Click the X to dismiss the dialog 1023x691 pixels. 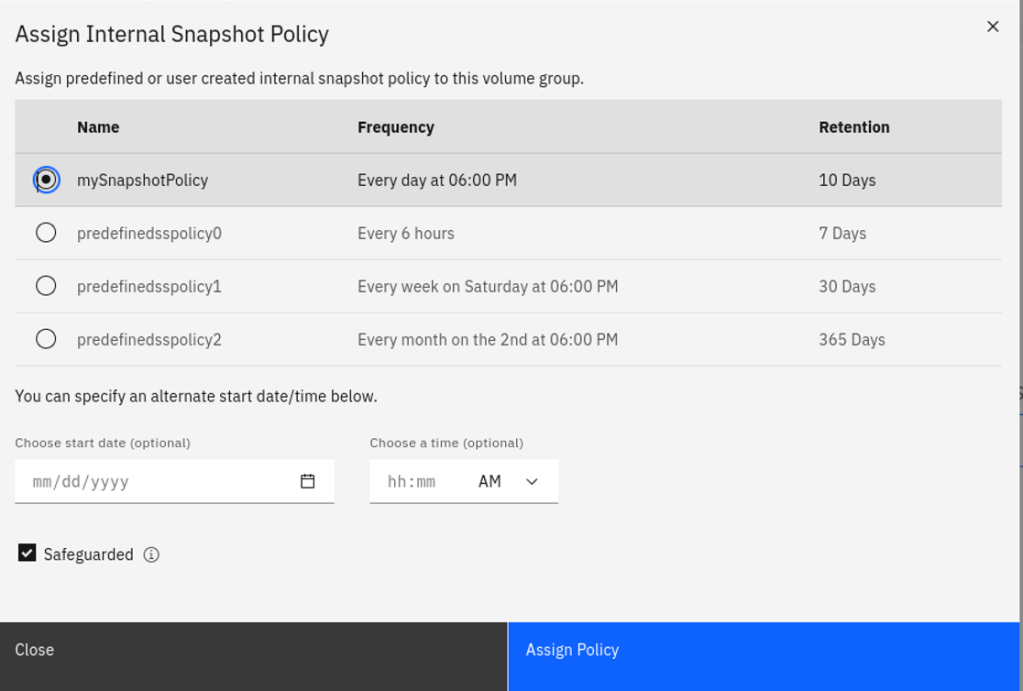992,27
